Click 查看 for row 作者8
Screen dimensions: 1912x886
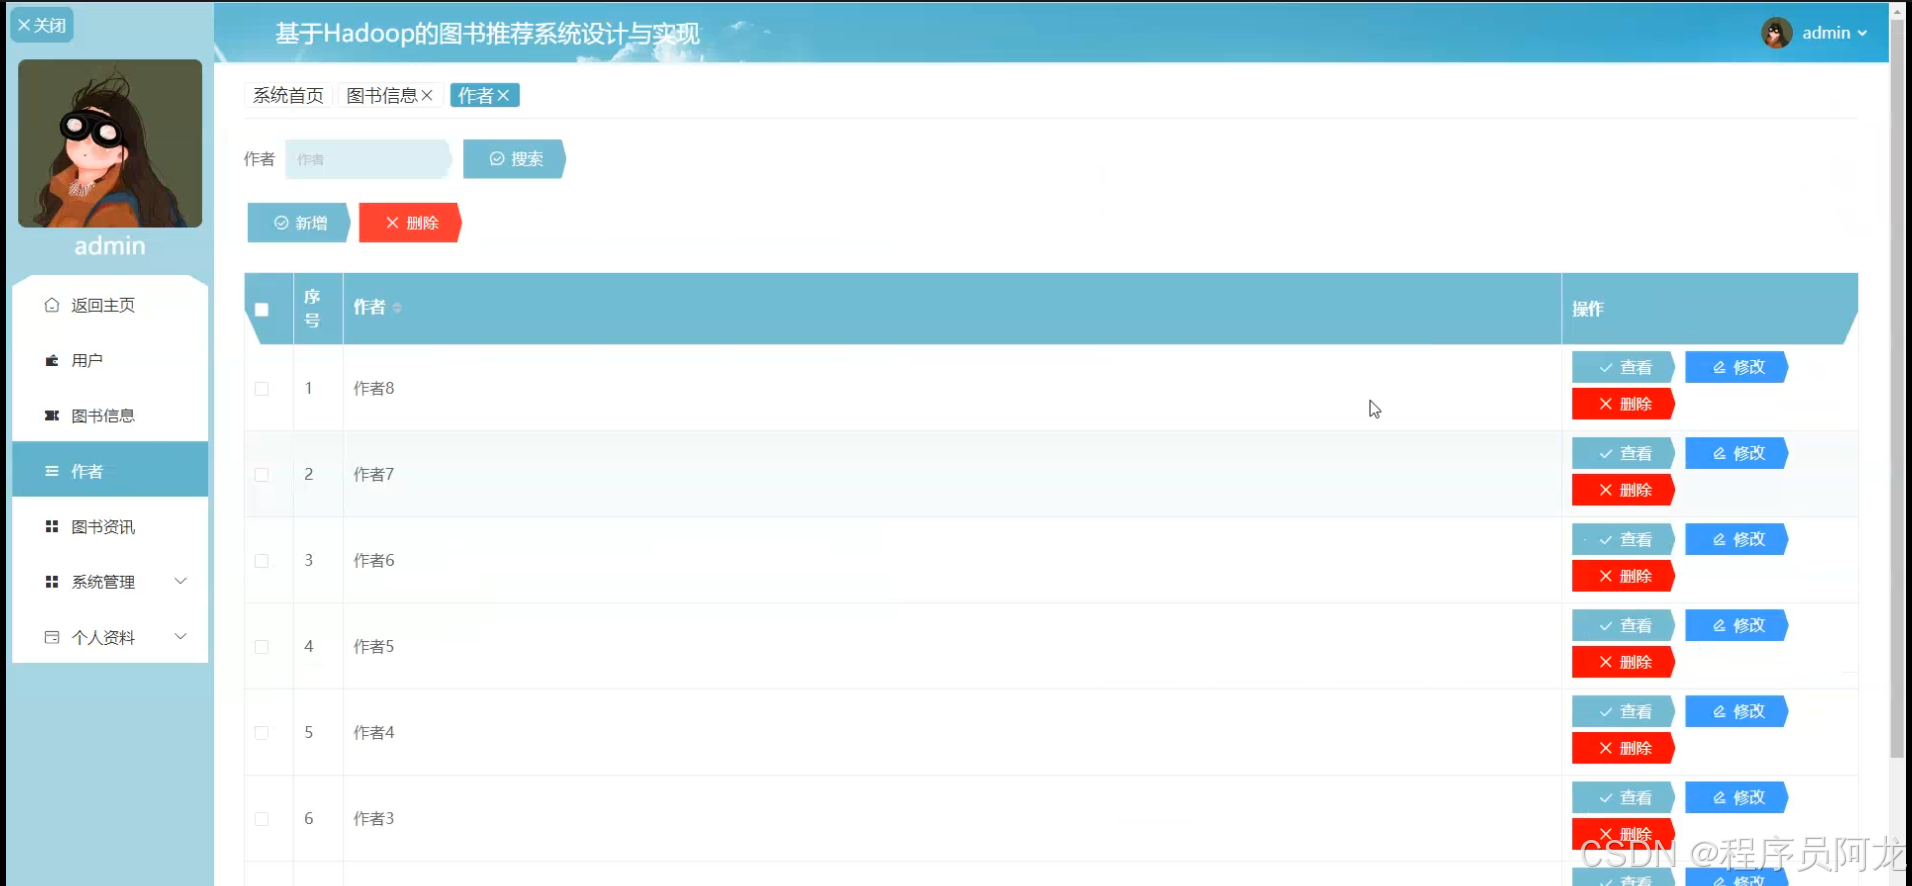1623,367
